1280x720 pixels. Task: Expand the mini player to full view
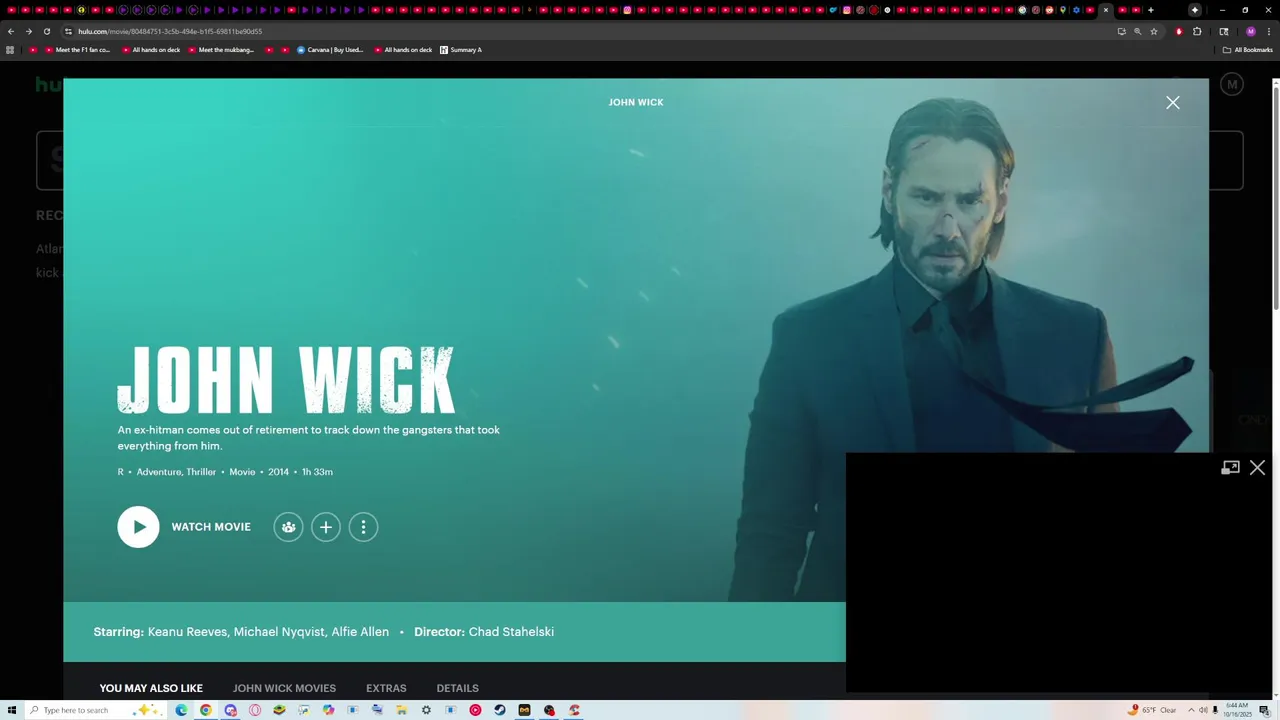click(x=1231, y=468)
